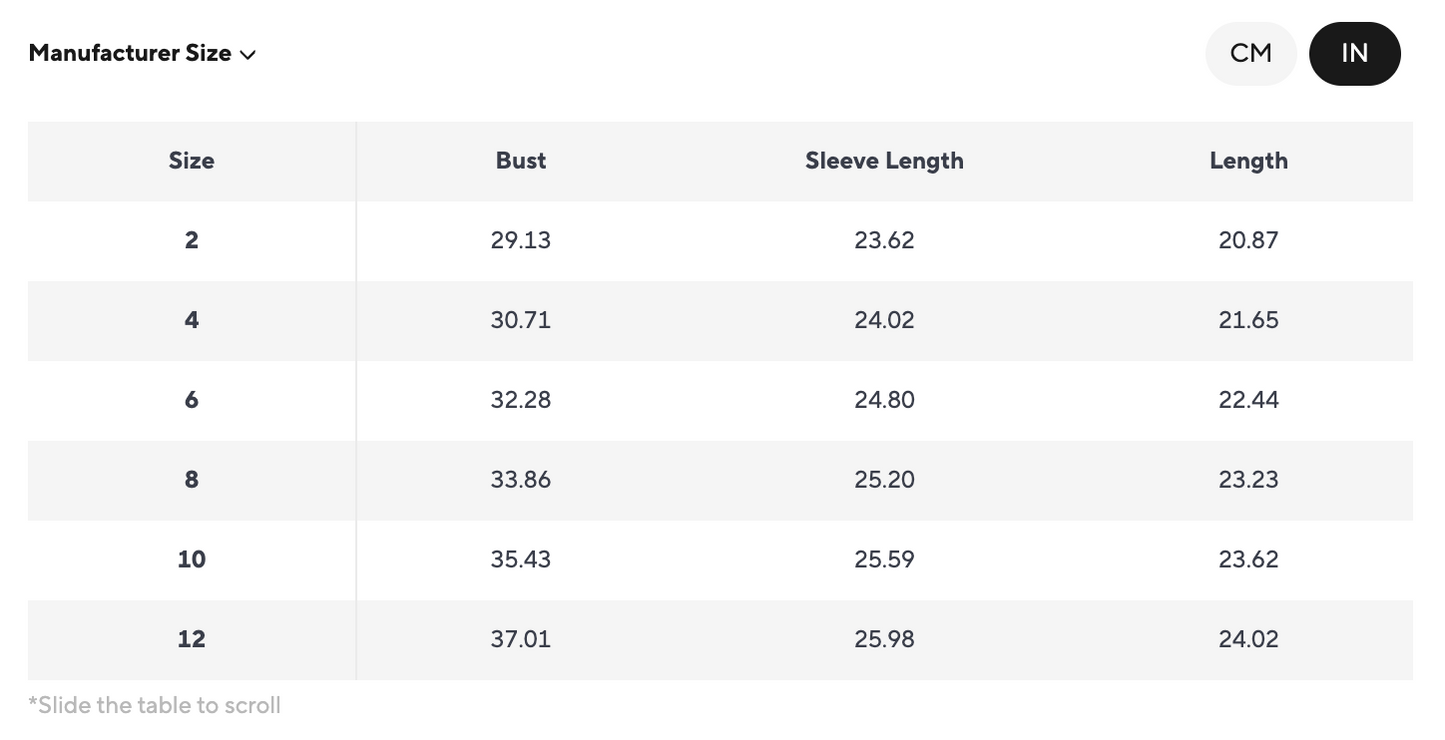Click the Bust column header
Viewport: 1445px width, 740px height.
[x=521, y=161]
